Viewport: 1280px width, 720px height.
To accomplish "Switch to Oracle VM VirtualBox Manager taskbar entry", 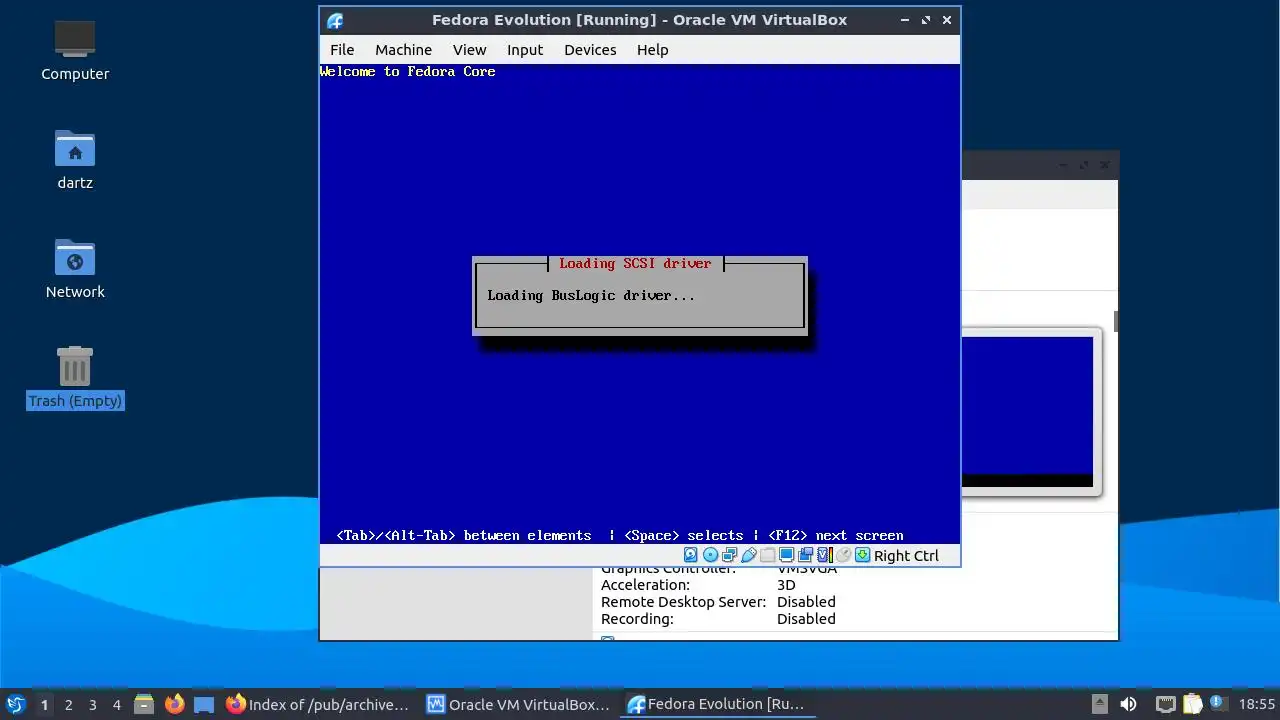I will 518,704.
